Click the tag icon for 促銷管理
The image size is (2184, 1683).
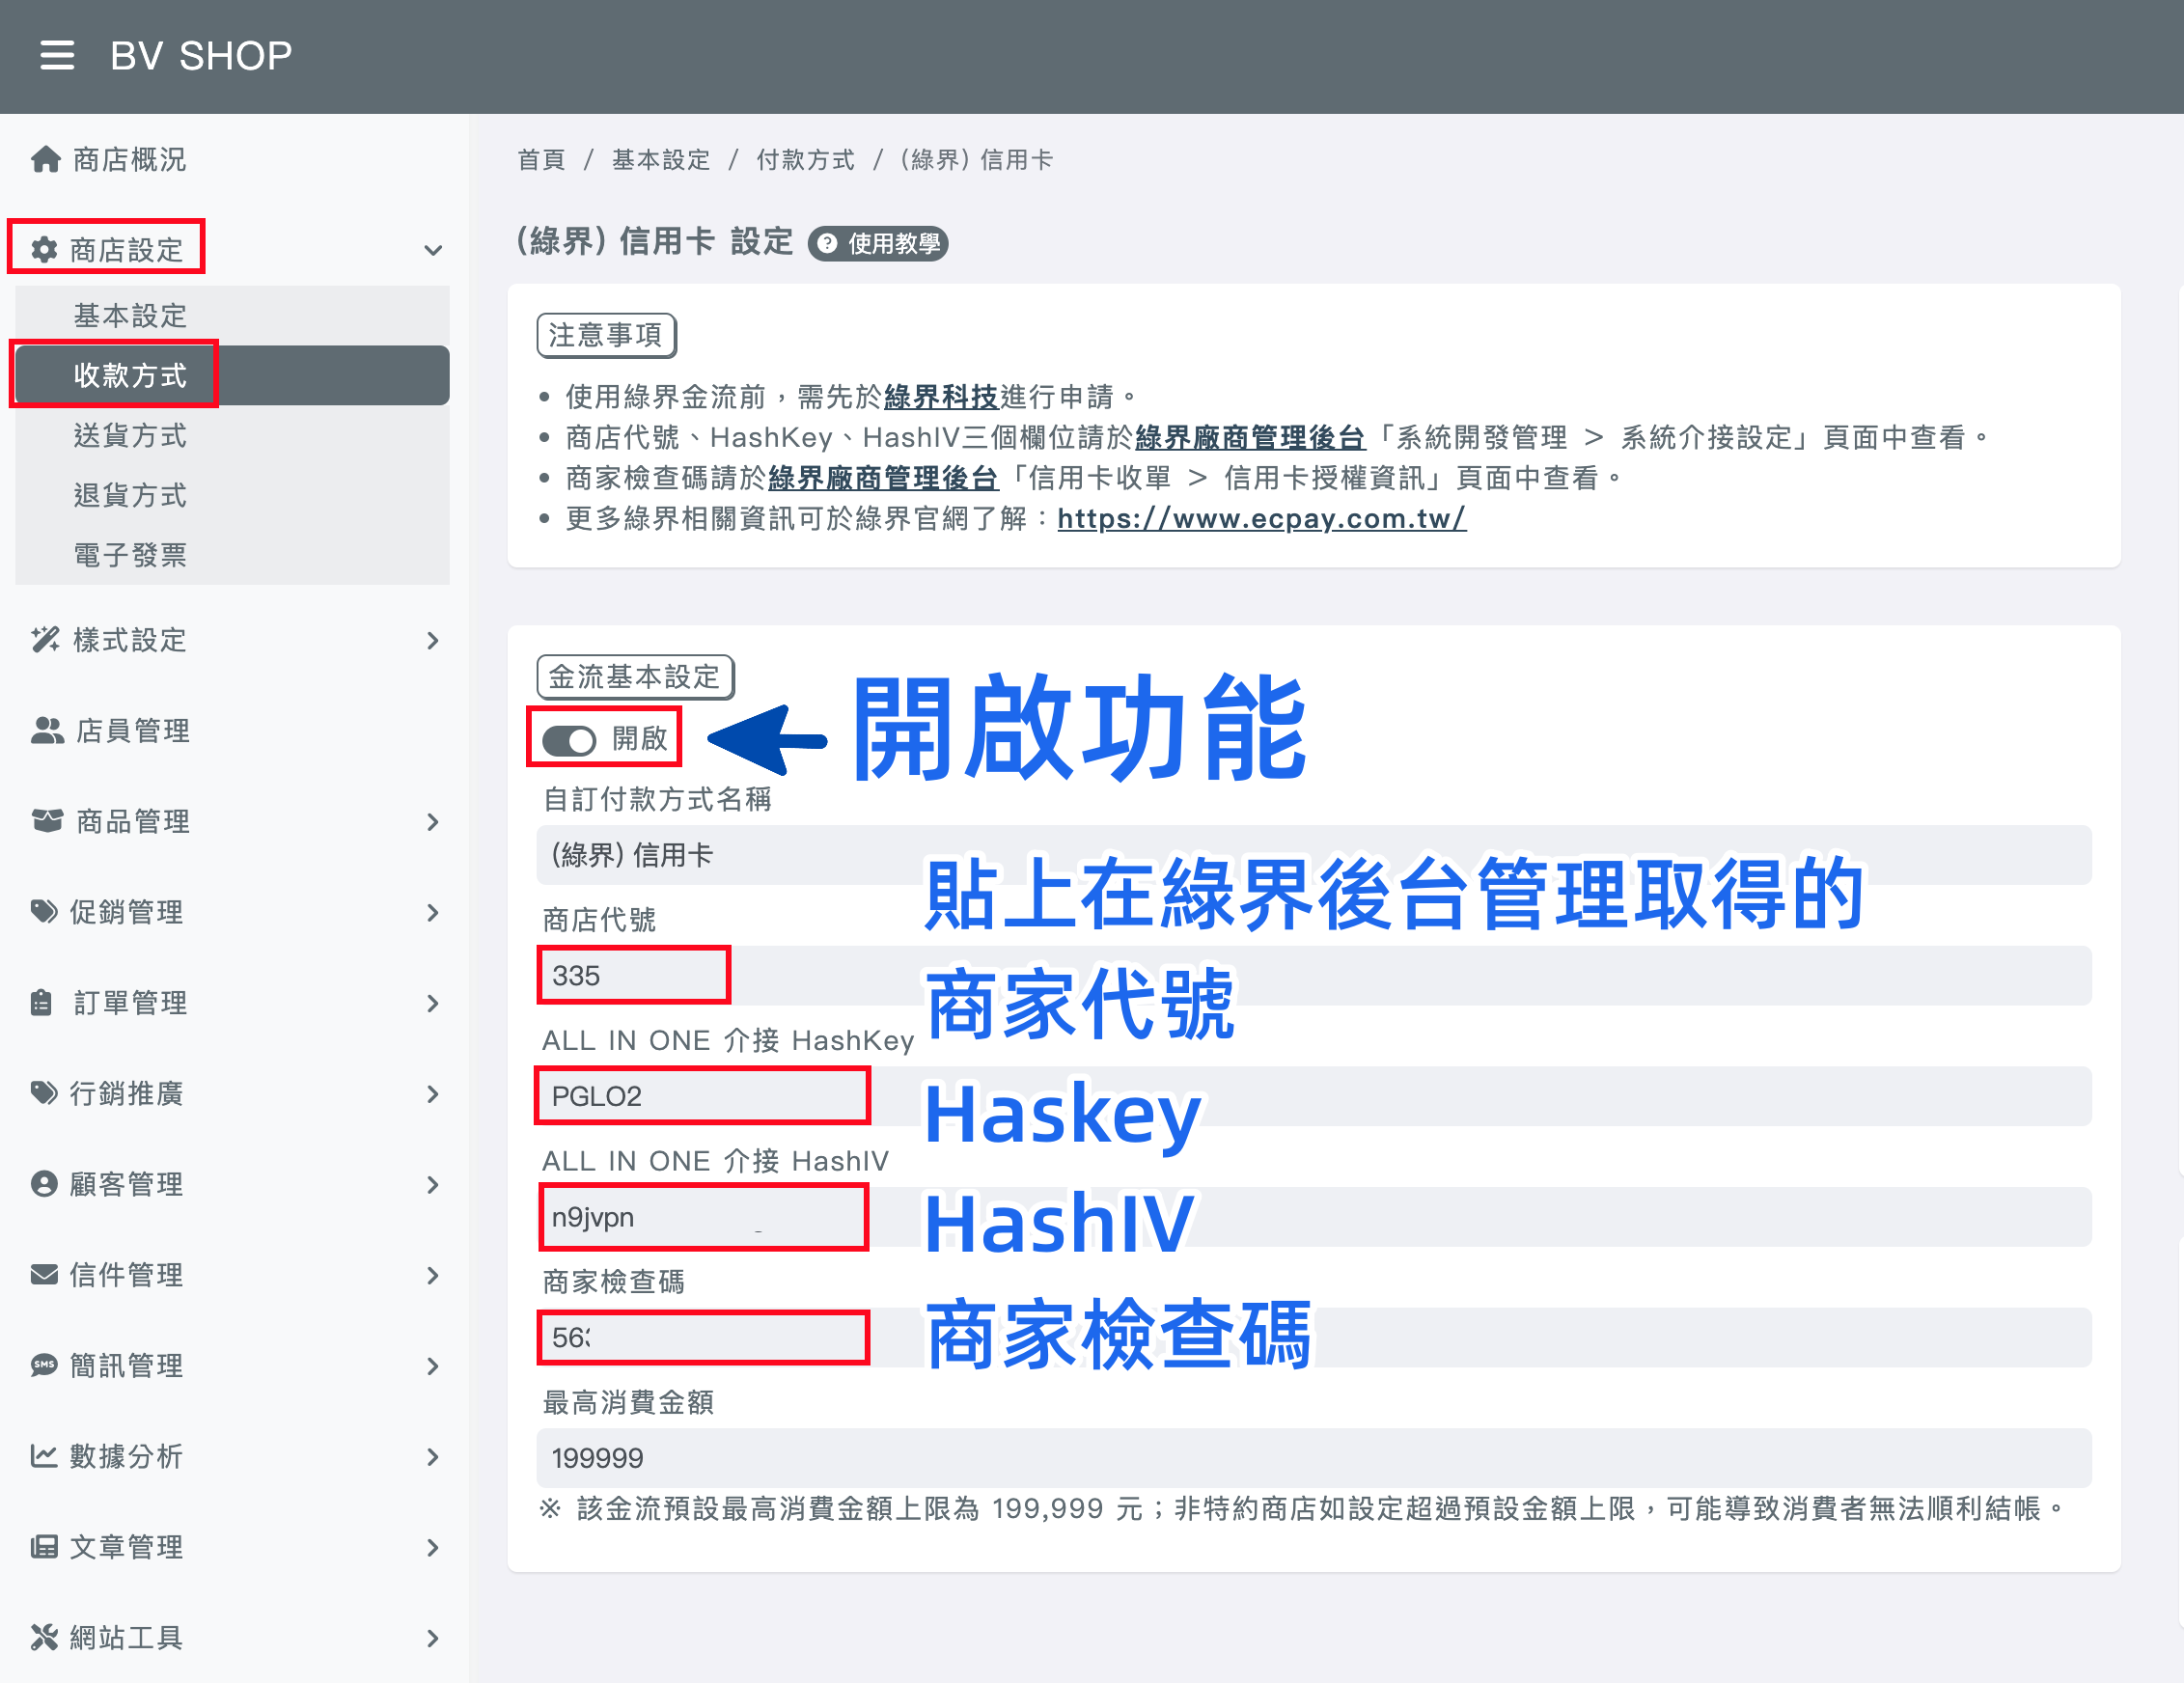[x=45, y=912]
